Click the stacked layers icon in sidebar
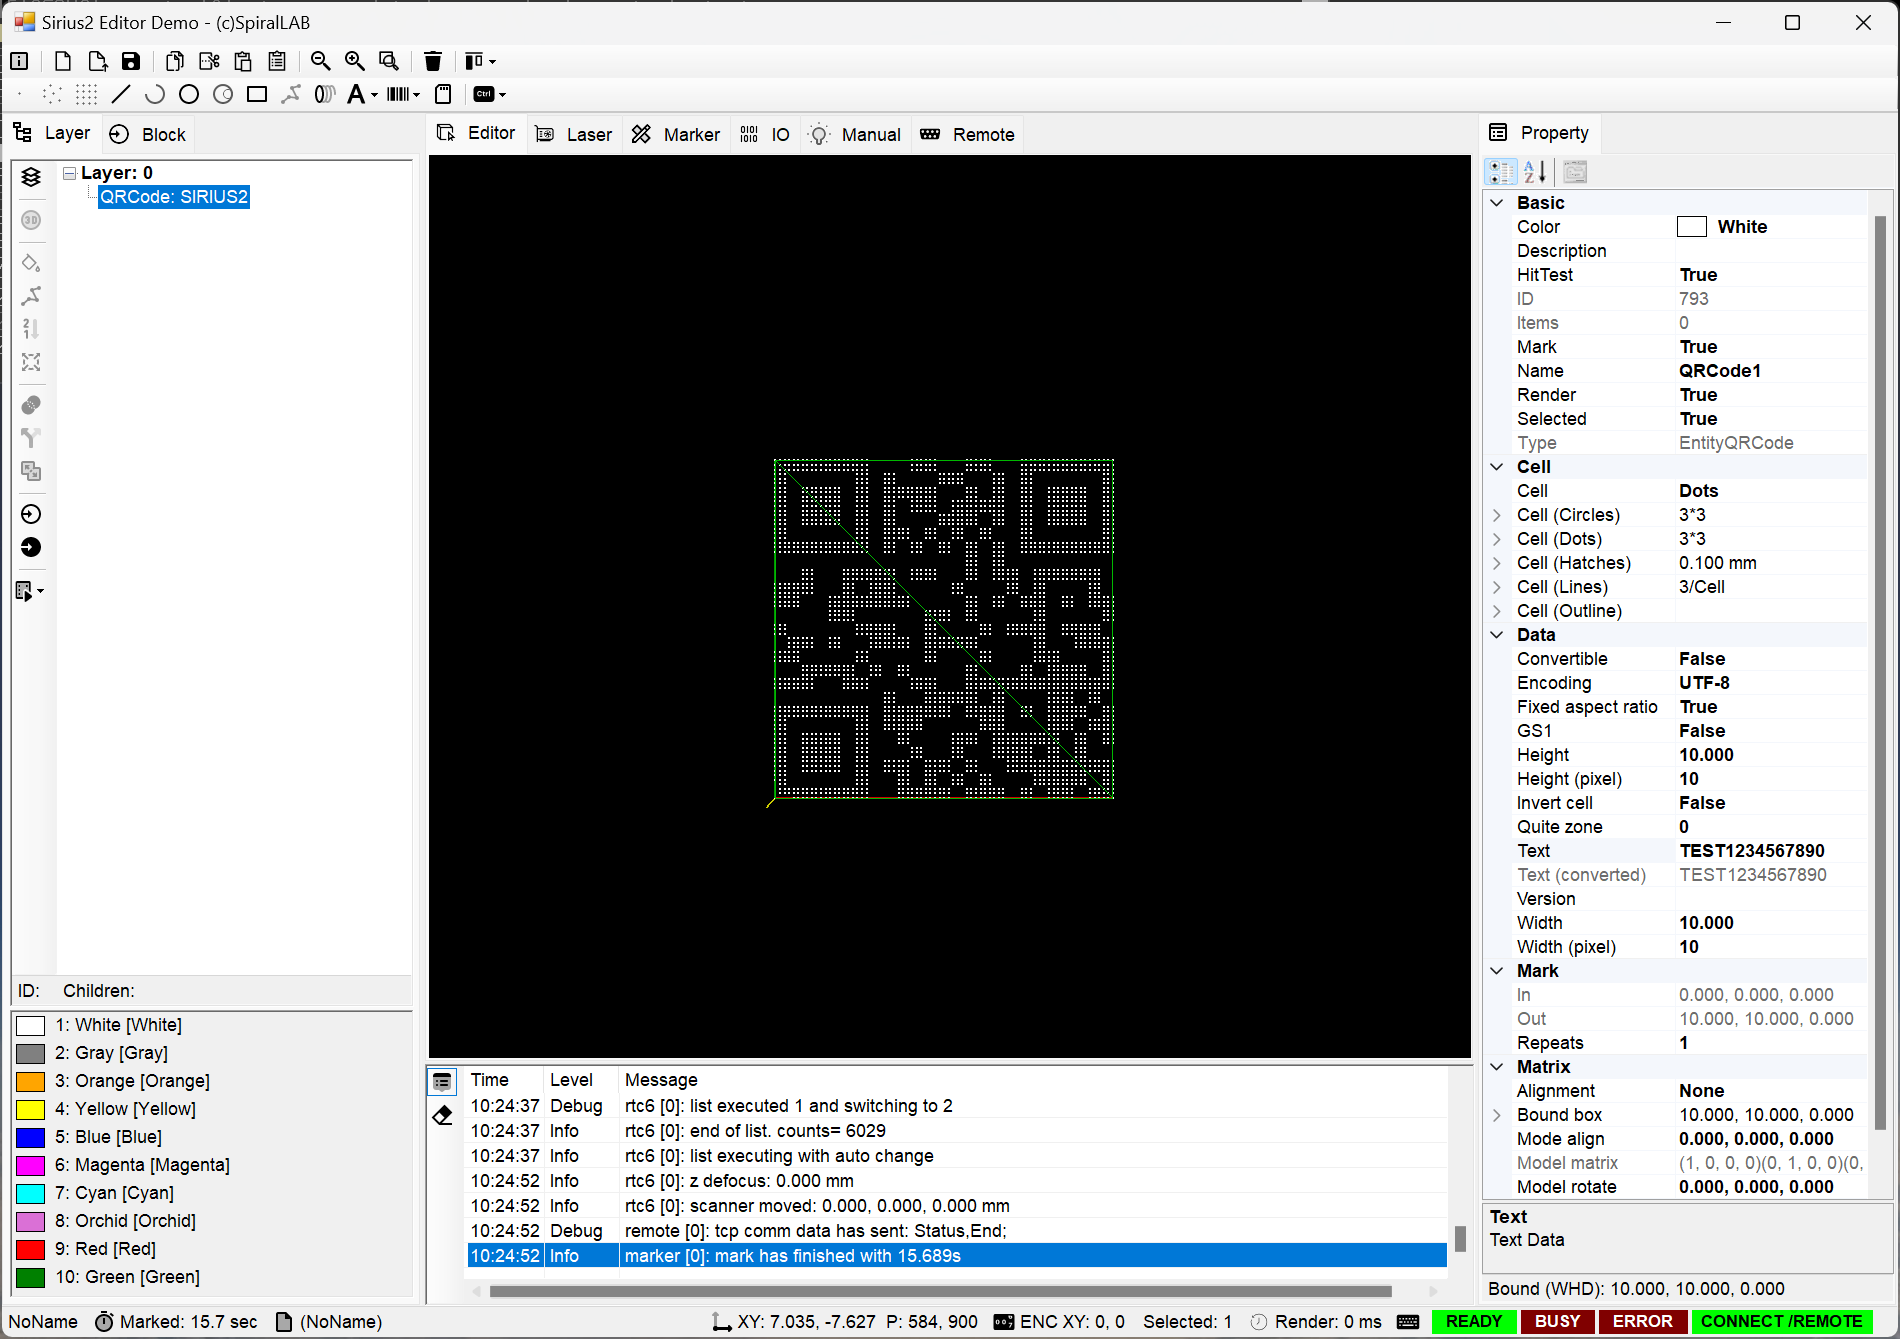The width and height of the screenshot is (1900, 1339). 31,177
